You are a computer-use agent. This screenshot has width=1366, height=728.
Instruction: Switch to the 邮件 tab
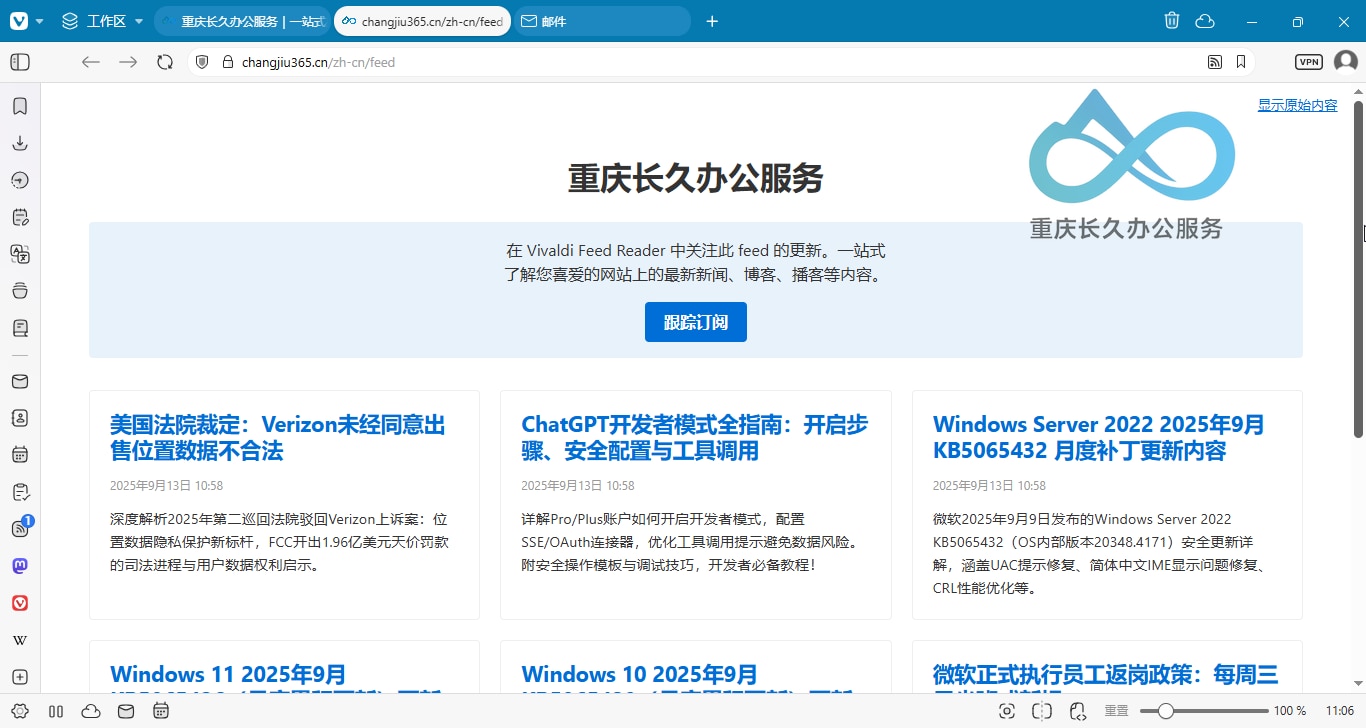(x=601, y=21)
